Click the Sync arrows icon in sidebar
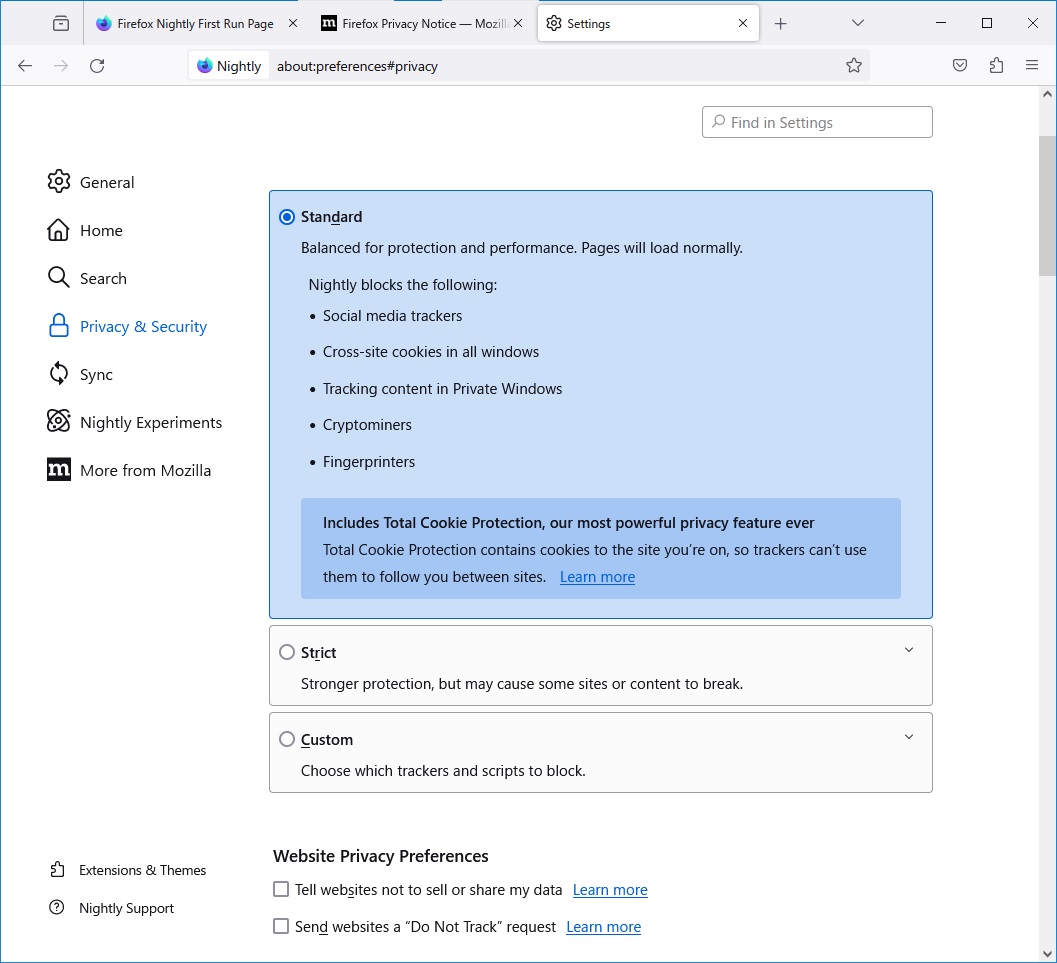Screen dimensions: 1057x963 (59, 373)
